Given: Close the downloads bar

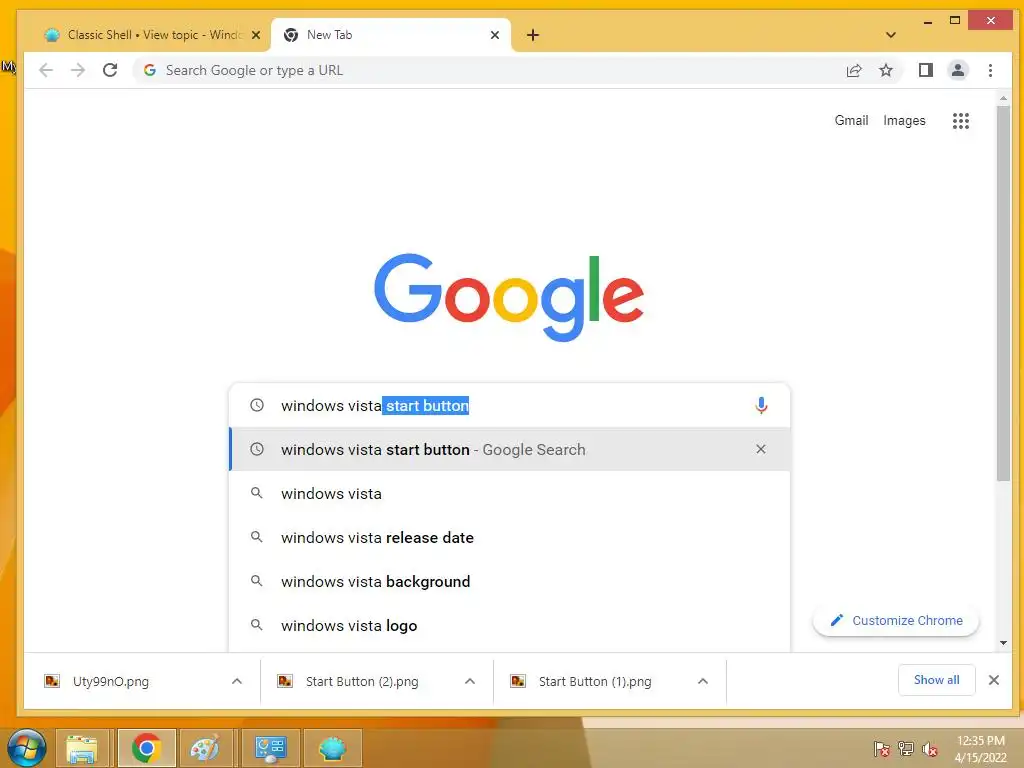Looking at the screenshot, I should pyautogui.click(x=993, y=680).
